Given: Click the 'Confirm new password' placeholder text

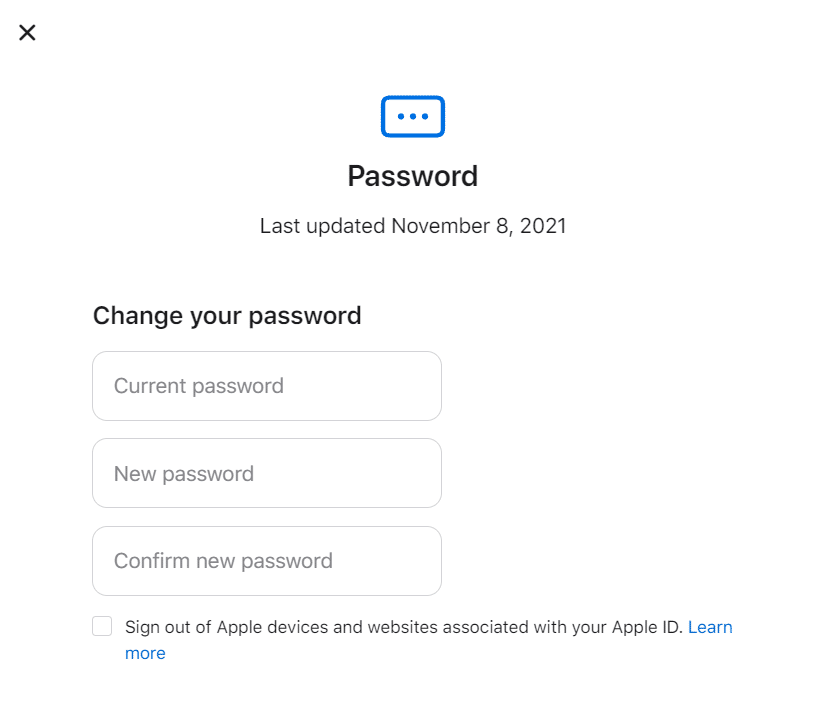Looking at the screenshot, I should coord(223,561).
